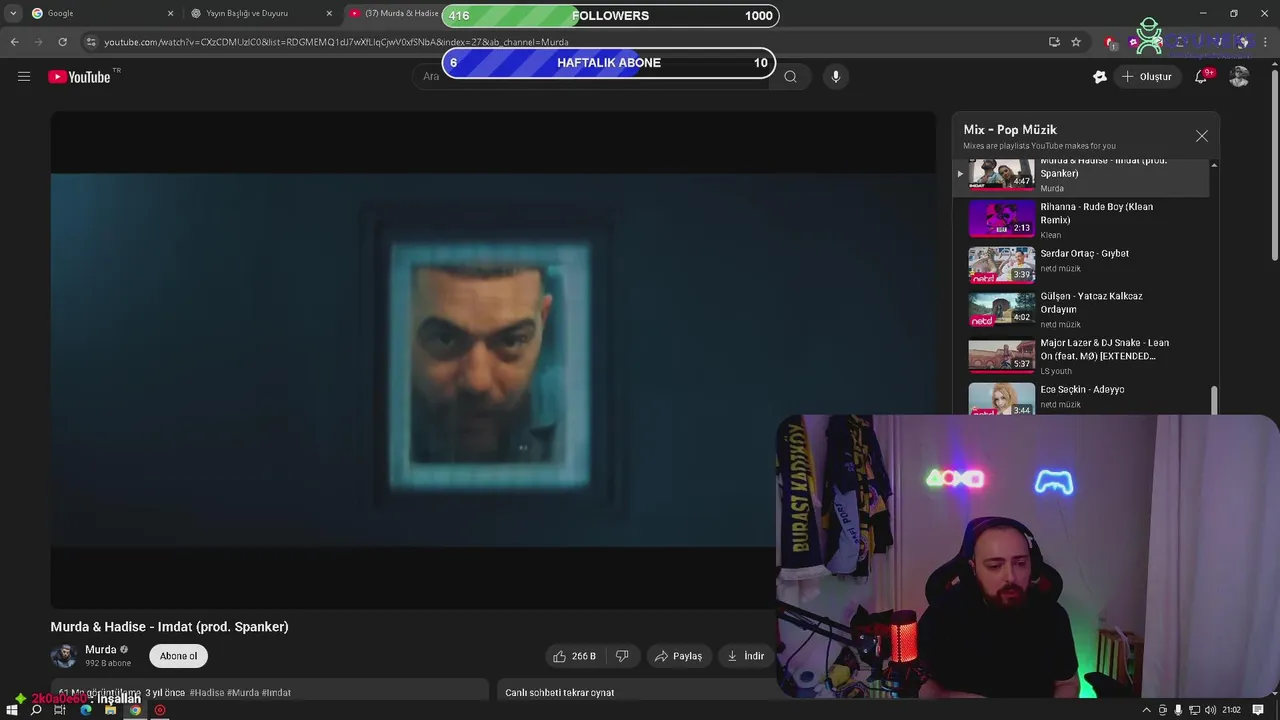Start voice search with the microphone
The height and width of the screenshot is (720, 1280).
point(836,76)
